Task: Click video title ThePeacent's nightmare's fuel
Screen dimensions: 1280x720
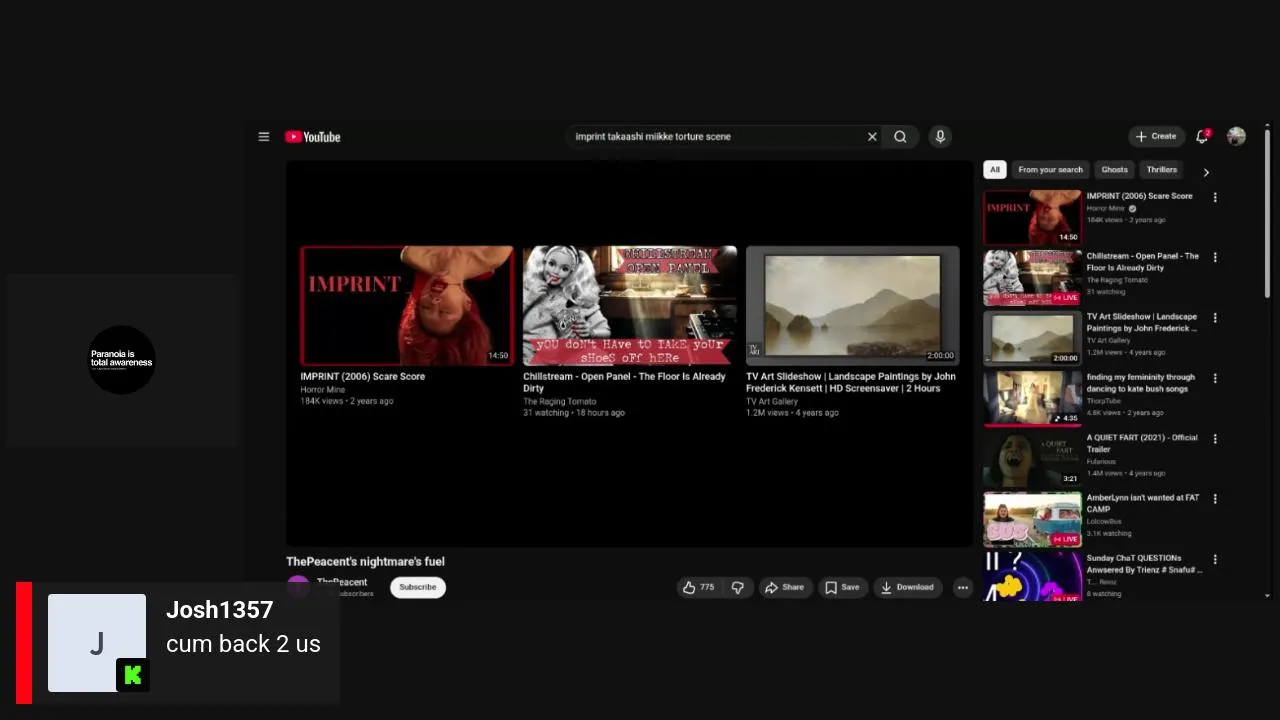Action: 365,562
